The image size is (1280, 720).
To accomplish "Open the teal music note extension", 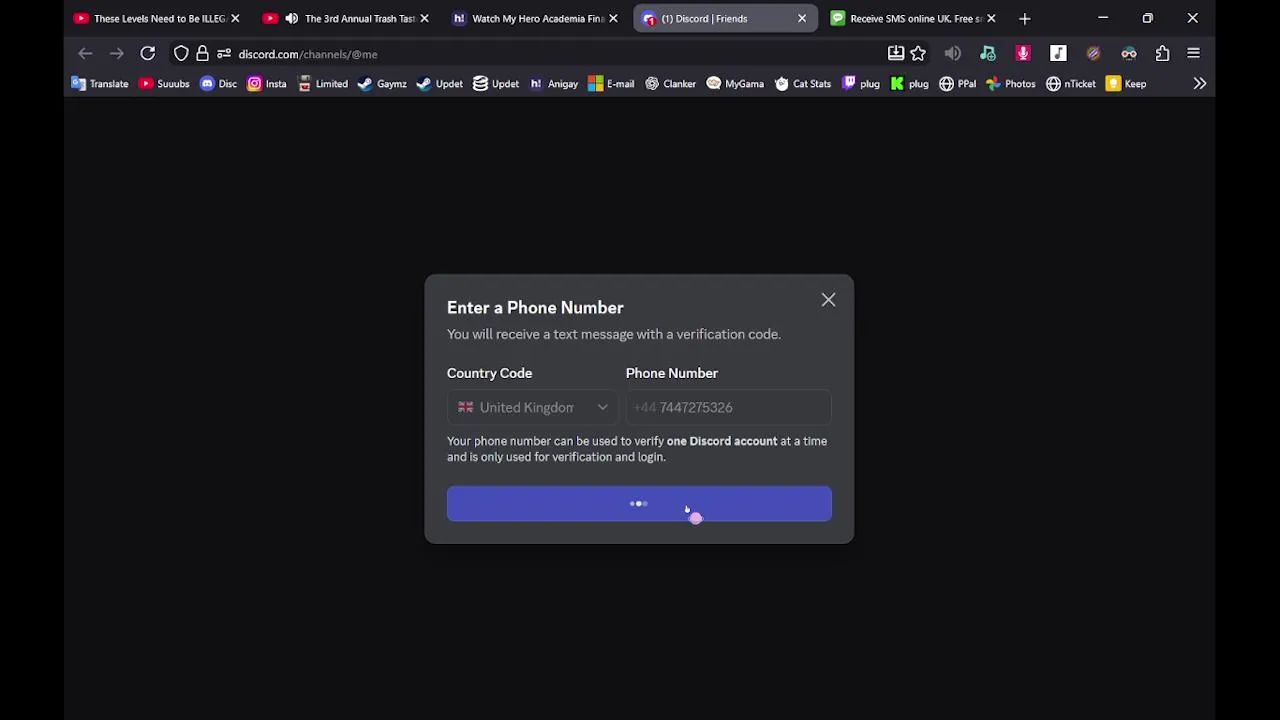I will pyautogui.click(x=988, y=54).
